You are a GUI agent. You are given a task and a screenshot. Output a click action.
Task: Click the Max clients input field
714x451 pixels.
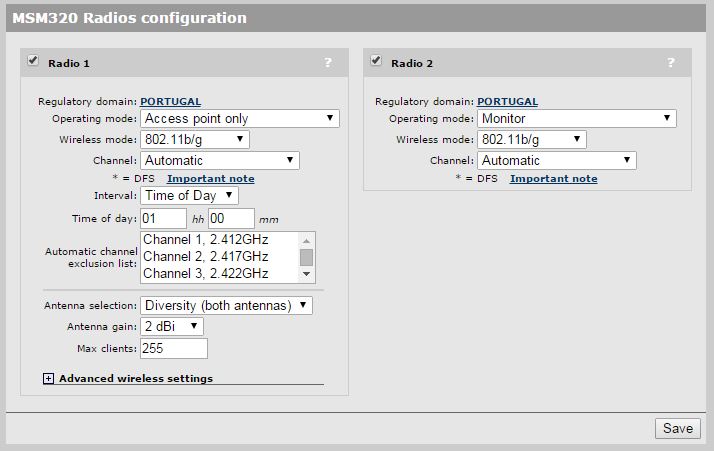[174, 348]
